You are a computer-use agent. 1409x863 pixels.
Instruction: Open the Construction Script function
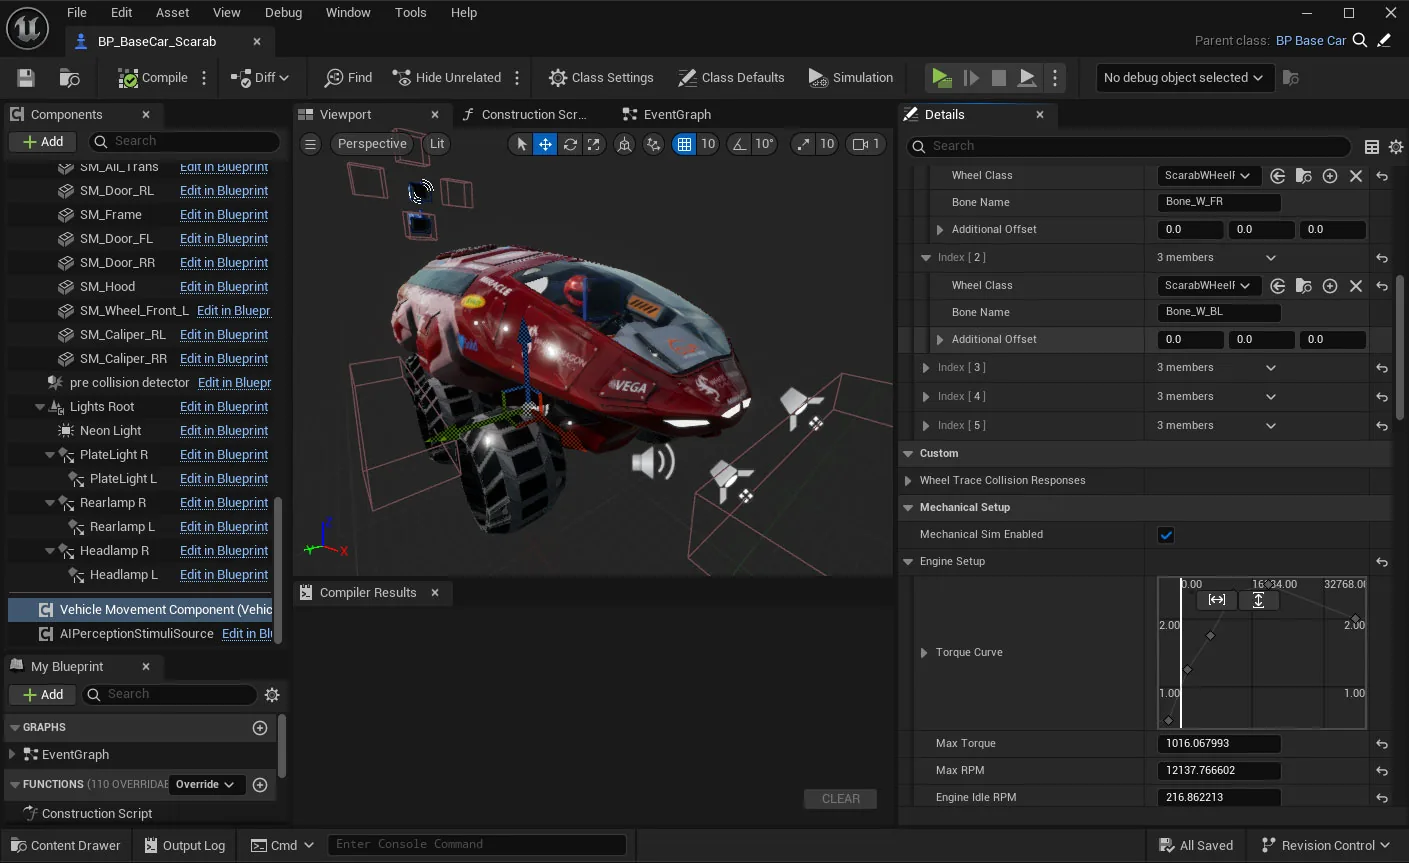click(97, 813)
